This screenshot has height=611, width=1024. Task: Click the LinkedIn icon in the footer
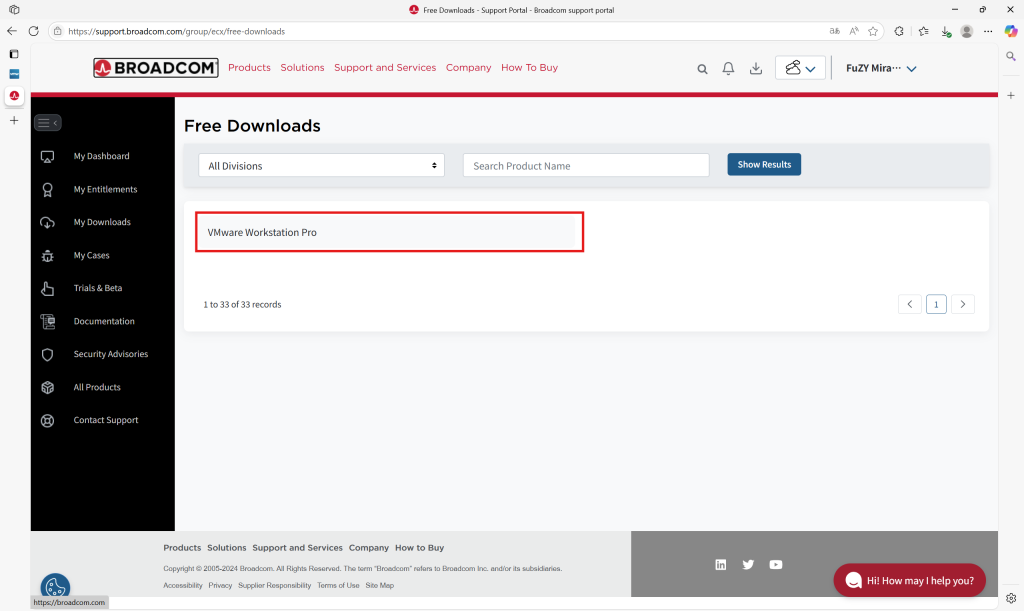pyautogui.click(x=720, y=565)
